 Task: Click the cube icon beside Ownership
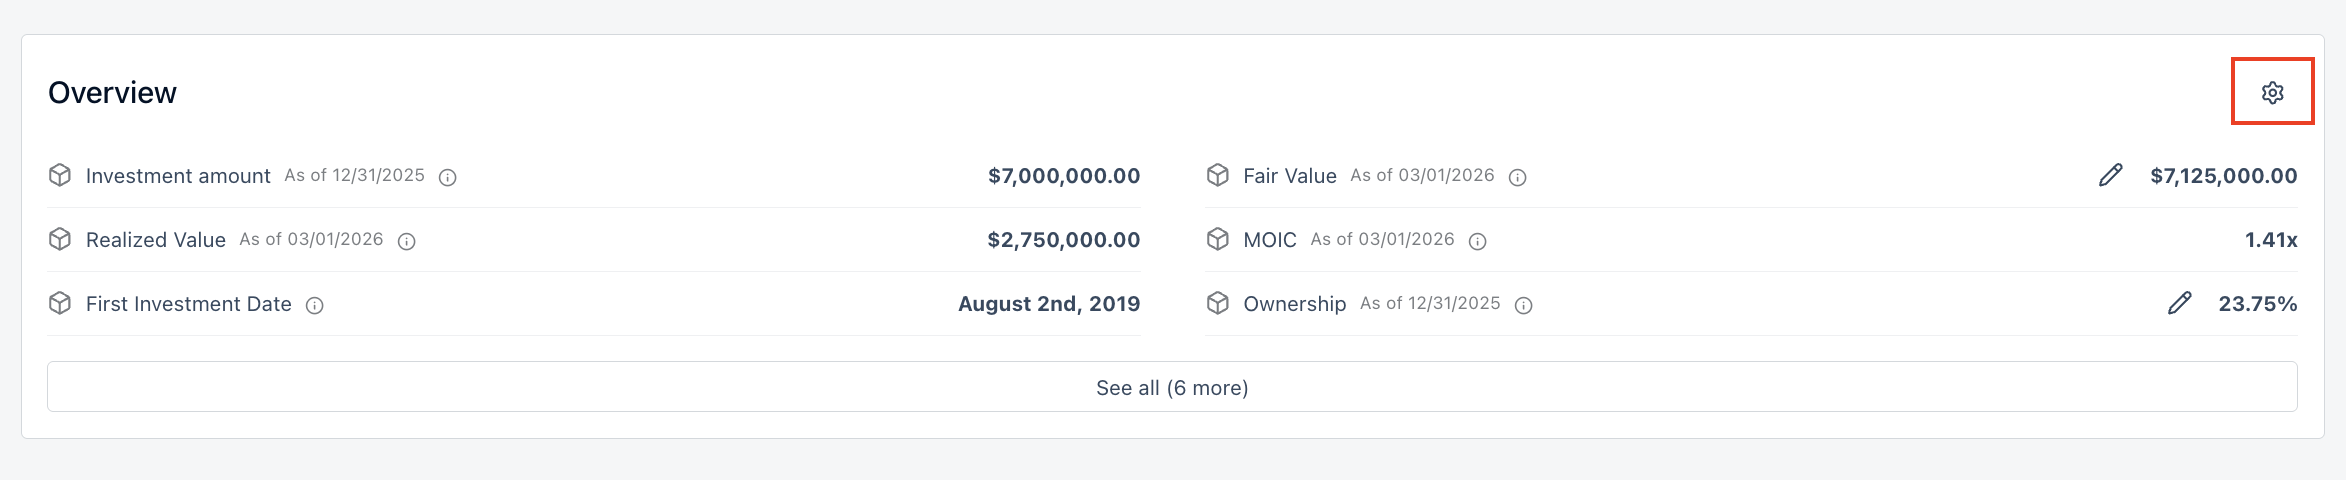click(x=1217, y=303)
